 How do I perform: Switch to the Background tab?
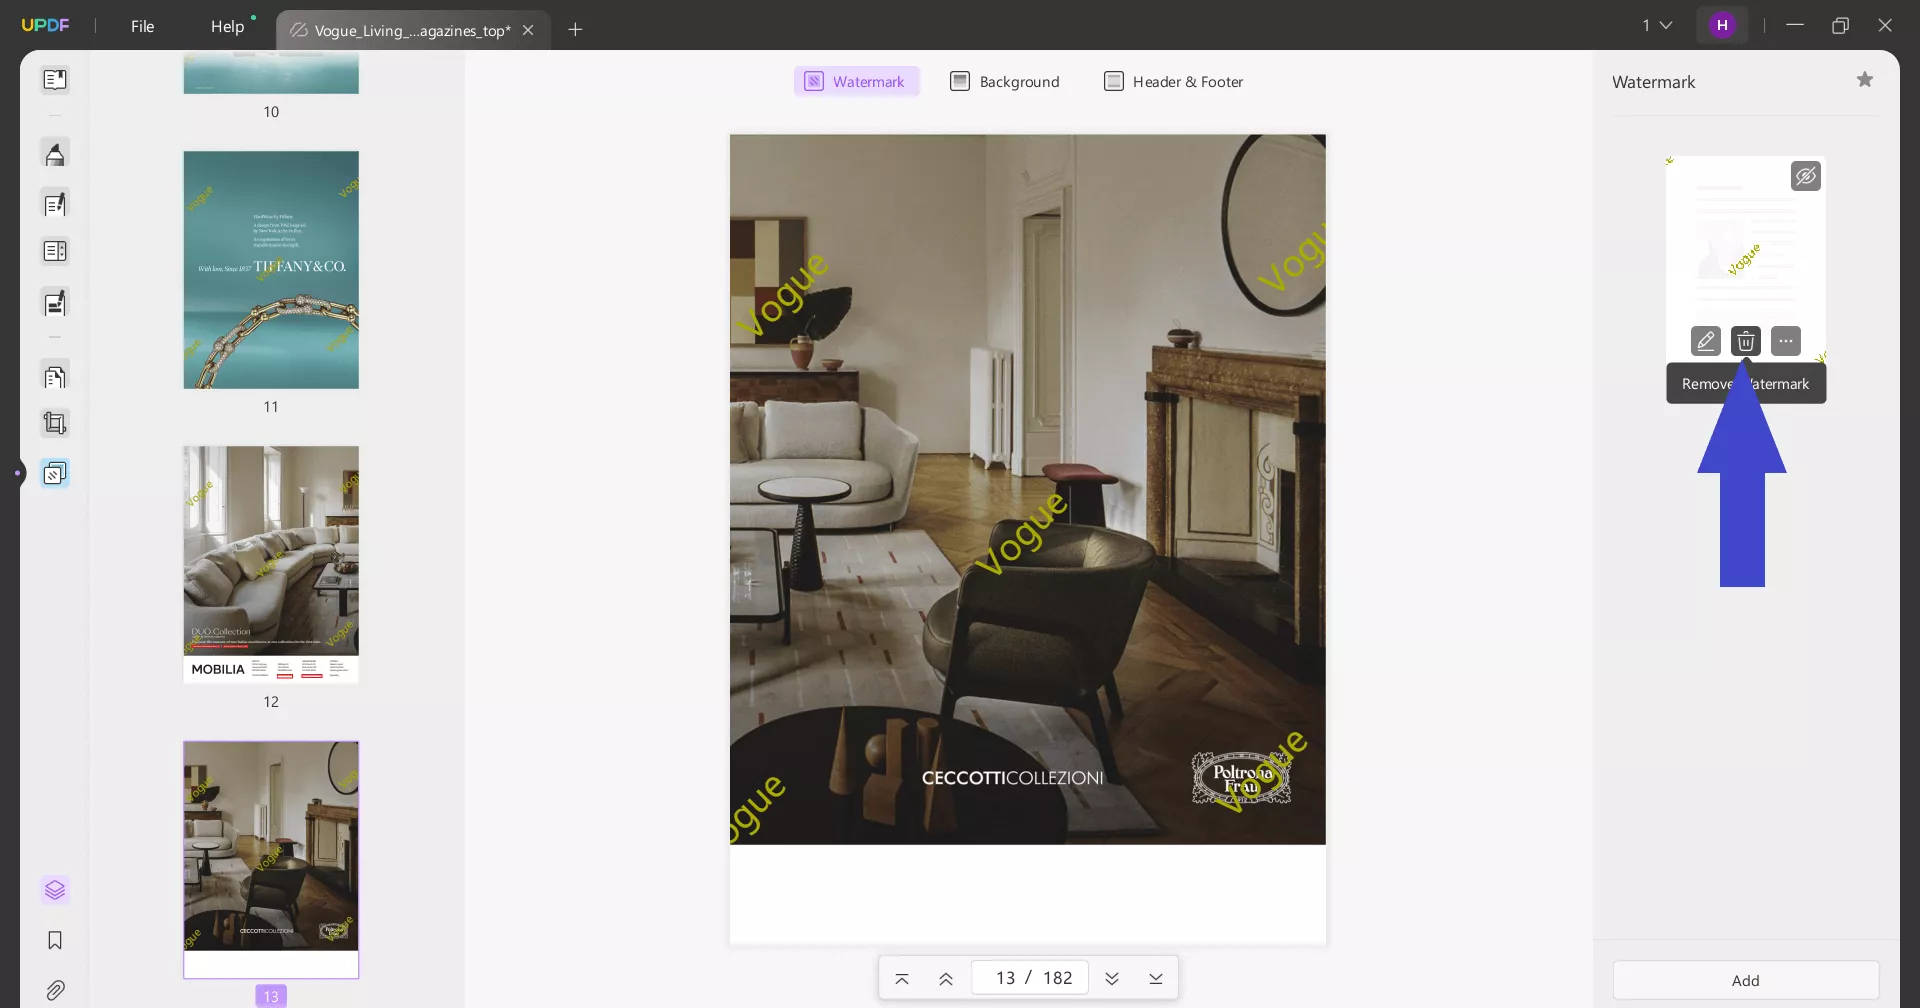(1005, 82)
